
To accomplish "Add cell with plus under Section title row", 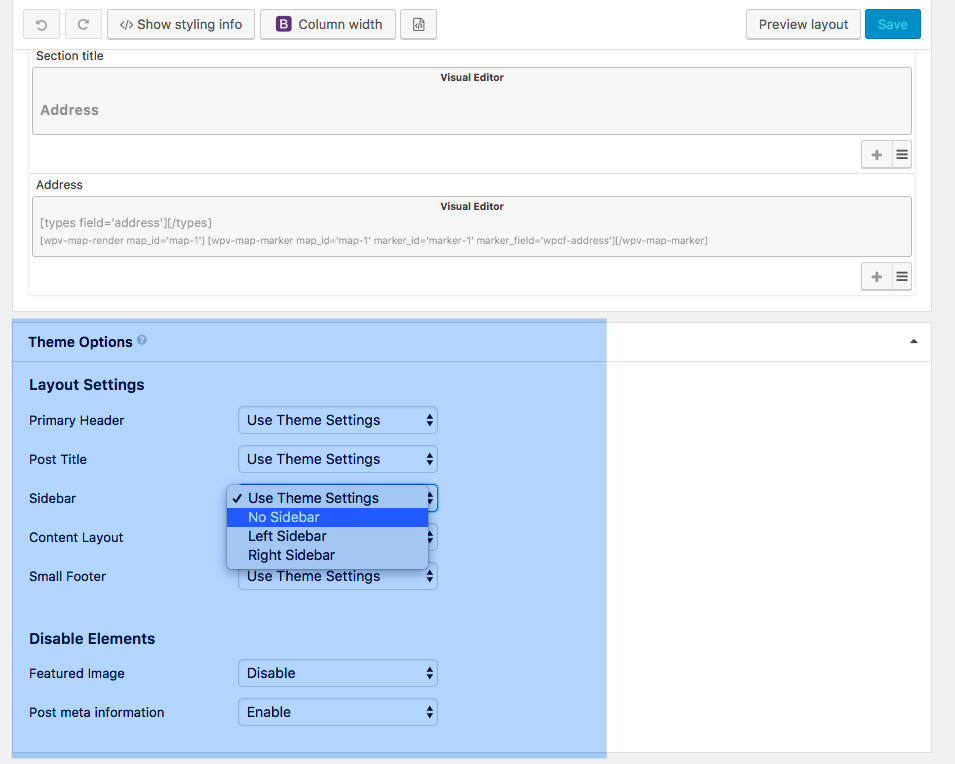I will 876,155.
